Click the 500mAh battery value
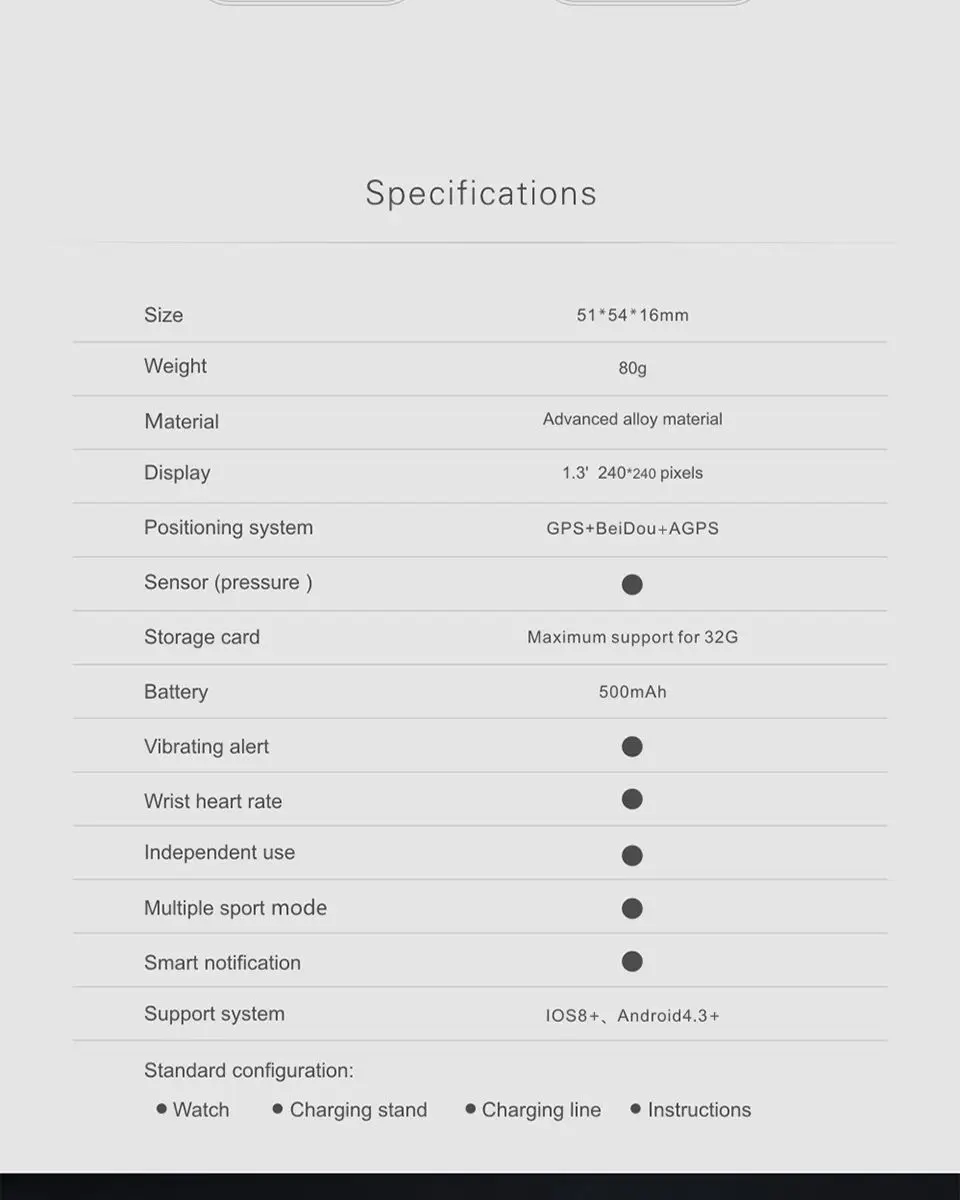960x1200 pixels. tap(633, 692)
